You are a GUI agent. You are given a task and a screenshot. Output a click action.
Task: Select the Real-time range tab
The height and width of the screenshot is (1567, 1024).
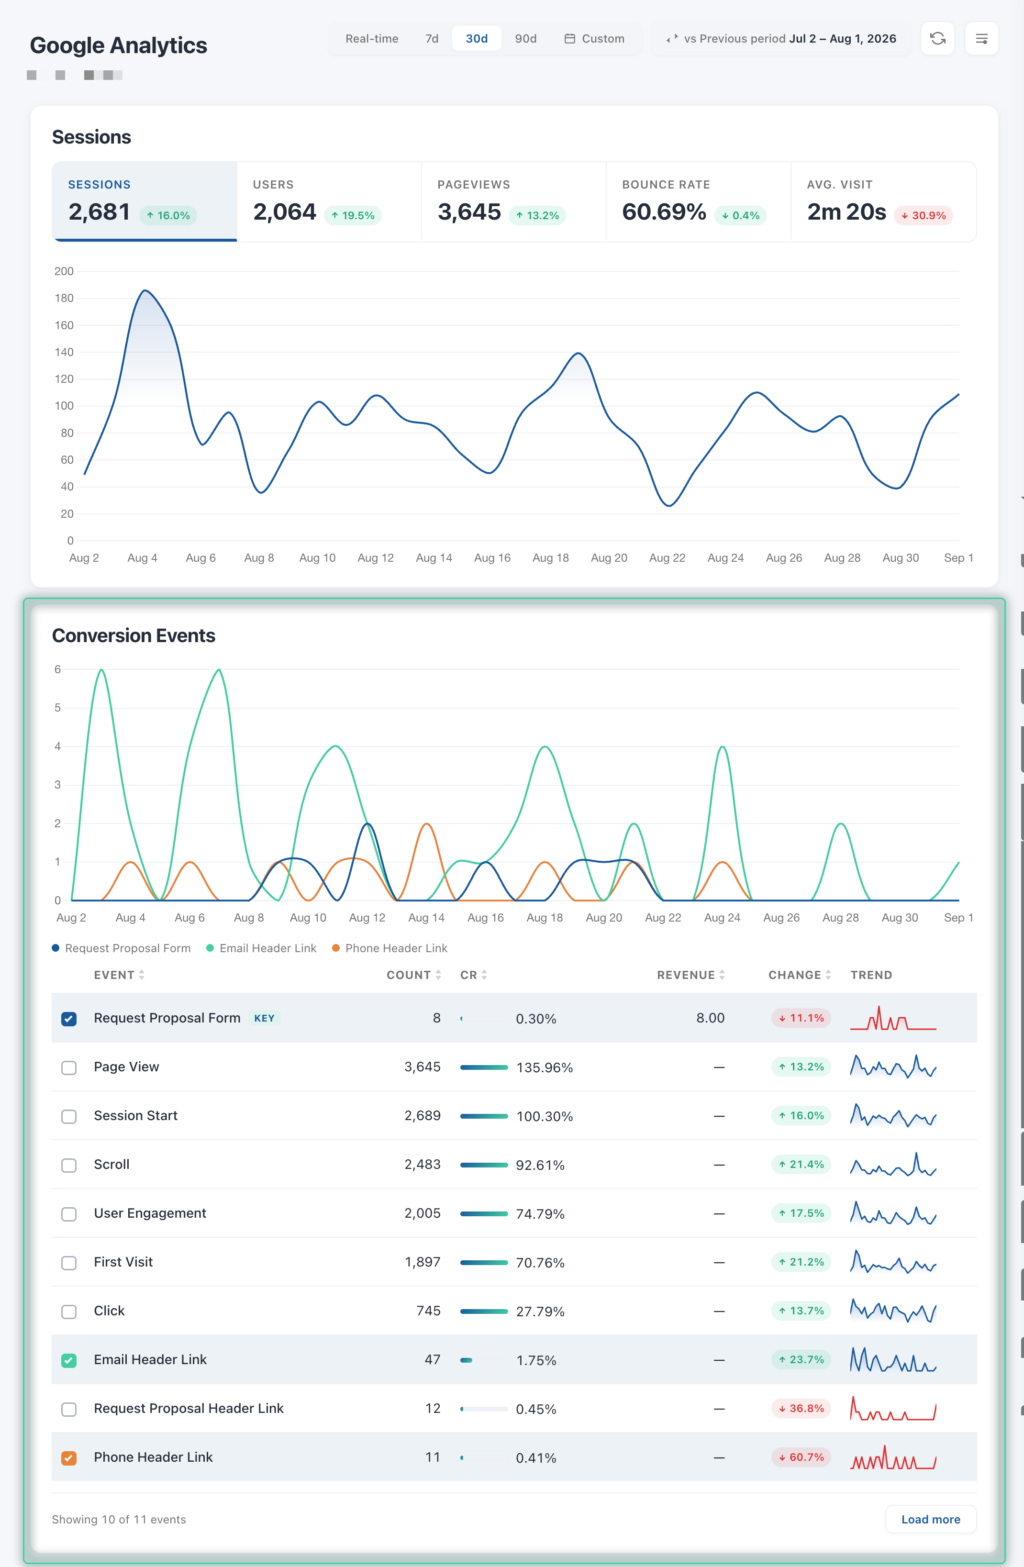[372, 39]
